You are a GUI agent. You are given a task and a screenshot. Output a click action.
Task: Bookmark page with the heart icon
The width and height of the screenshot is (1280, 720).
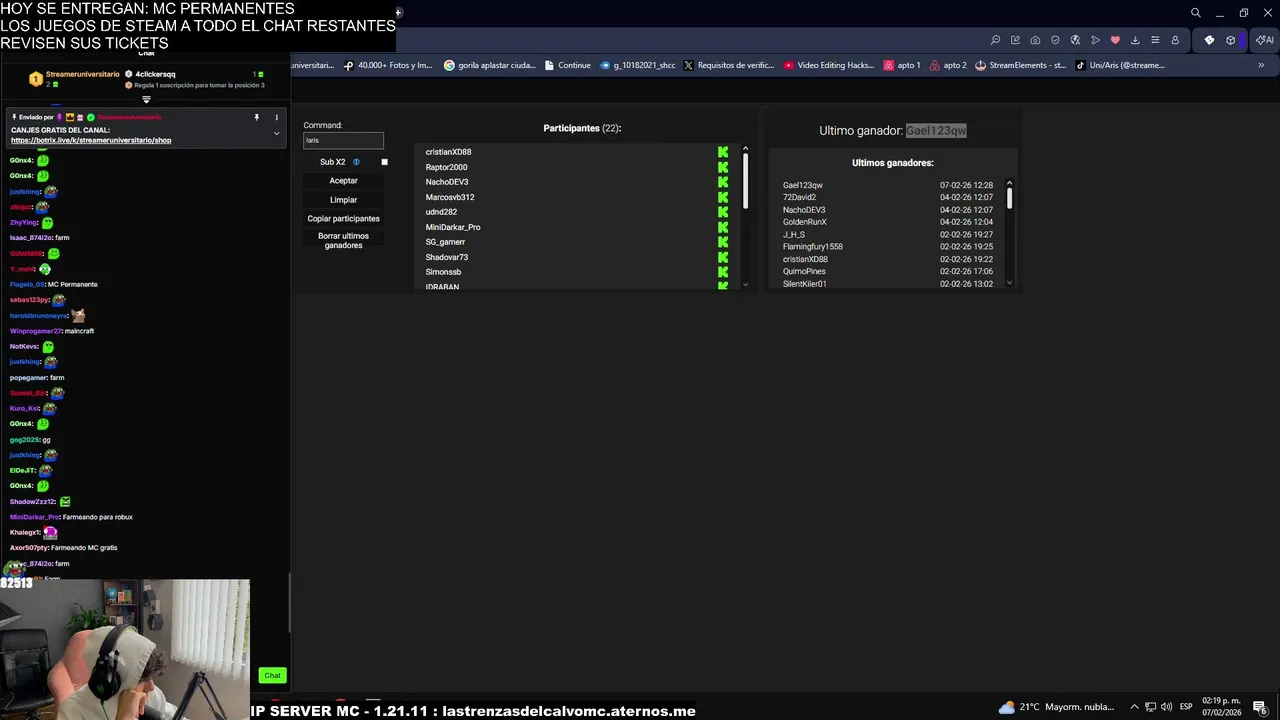[x=1115, y=40]
